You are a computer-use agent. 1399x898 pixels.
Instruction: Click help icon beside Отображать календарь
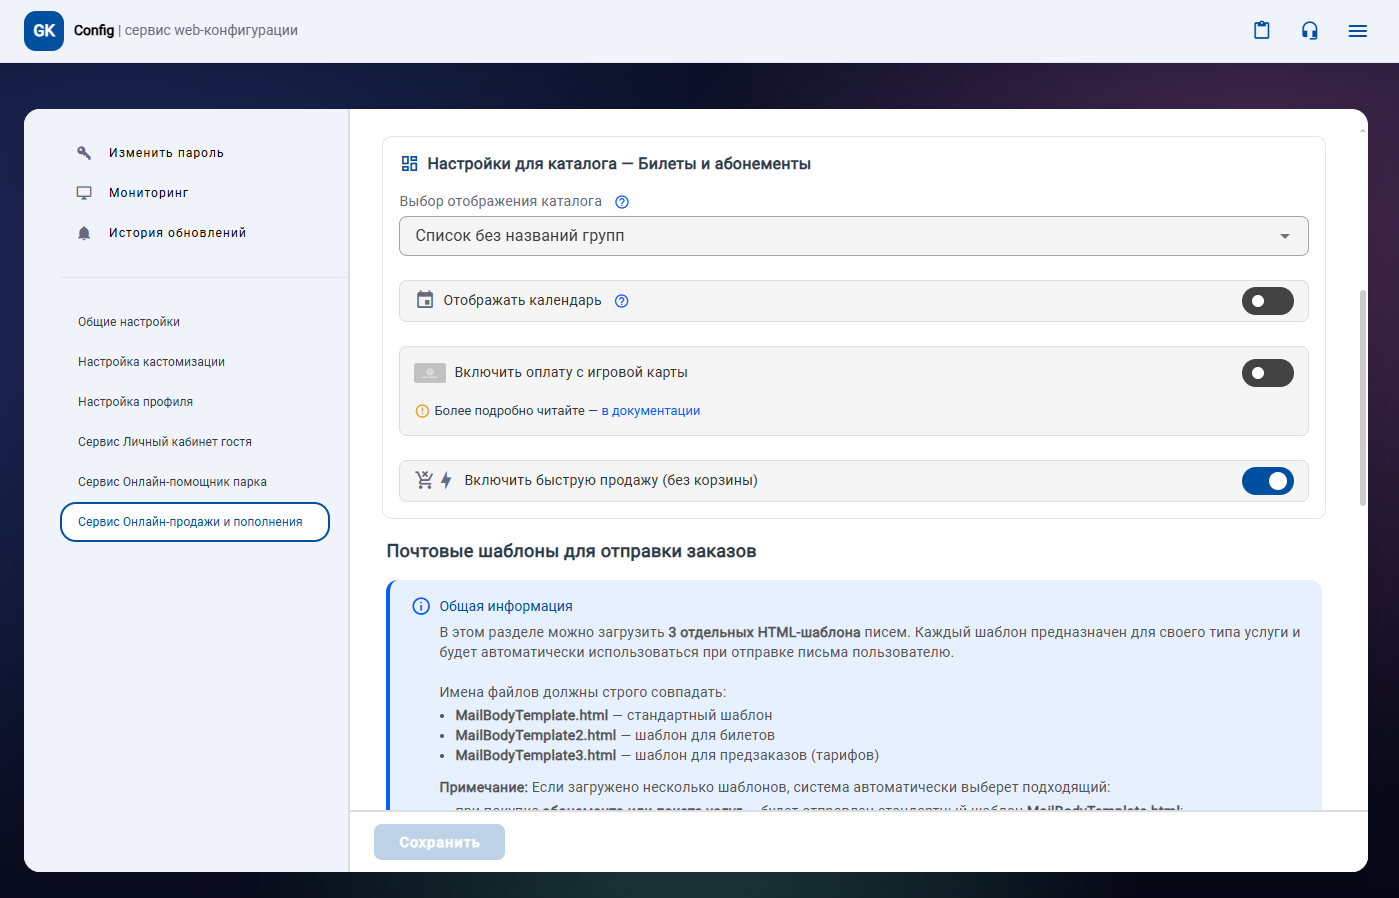tap(621, 301)
